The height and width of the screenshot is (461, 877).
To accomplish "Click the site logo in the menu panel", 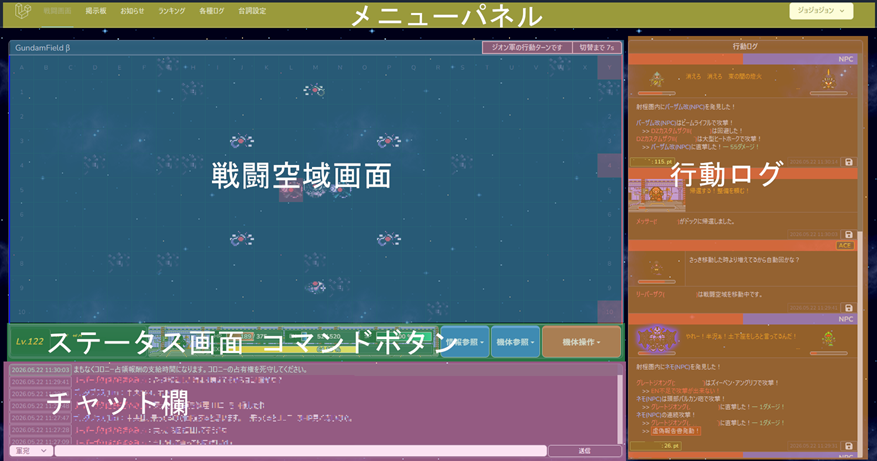I will [x=22, y=11].
